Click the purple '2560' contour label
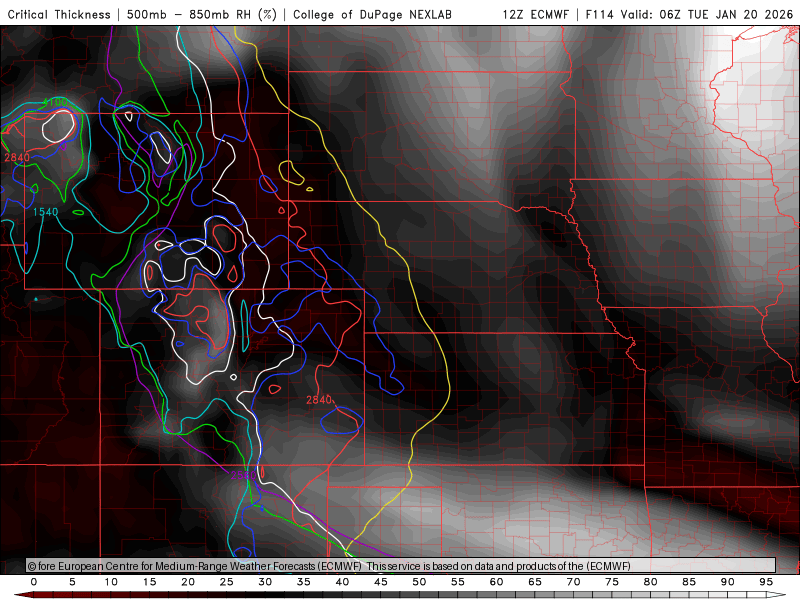Image resolution: width=800 pixels, height=600 pixels. pos(244,476)
